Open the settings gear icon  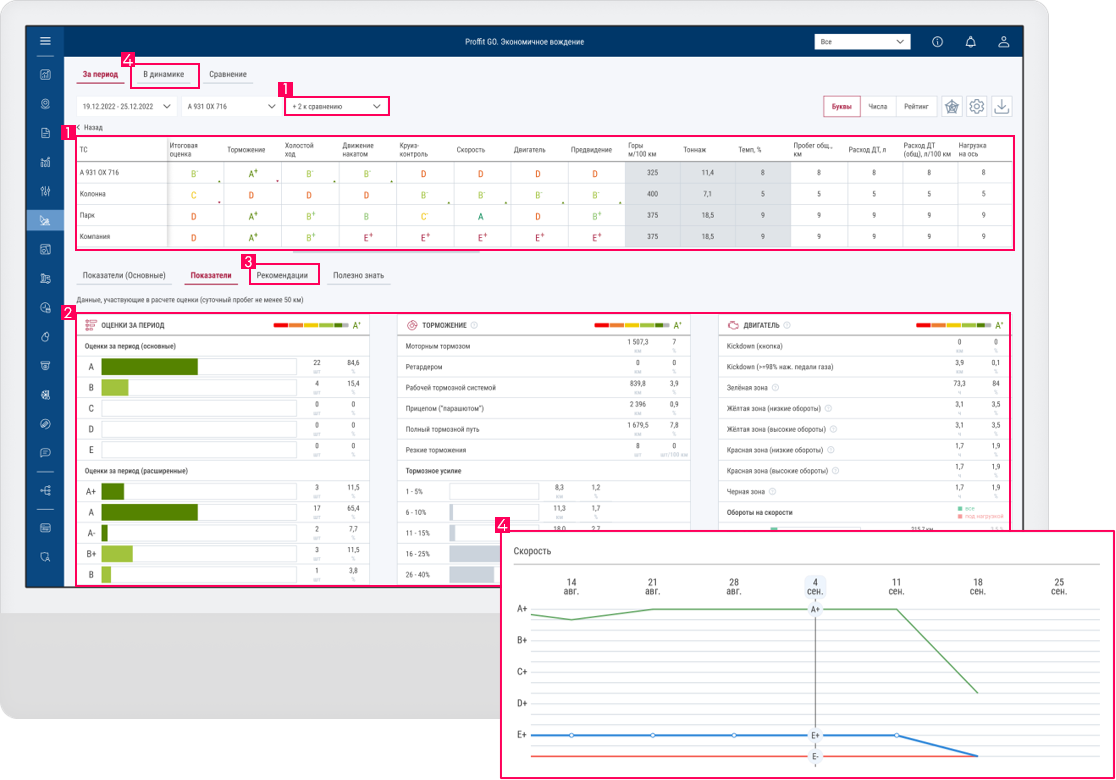coord(976,106)
